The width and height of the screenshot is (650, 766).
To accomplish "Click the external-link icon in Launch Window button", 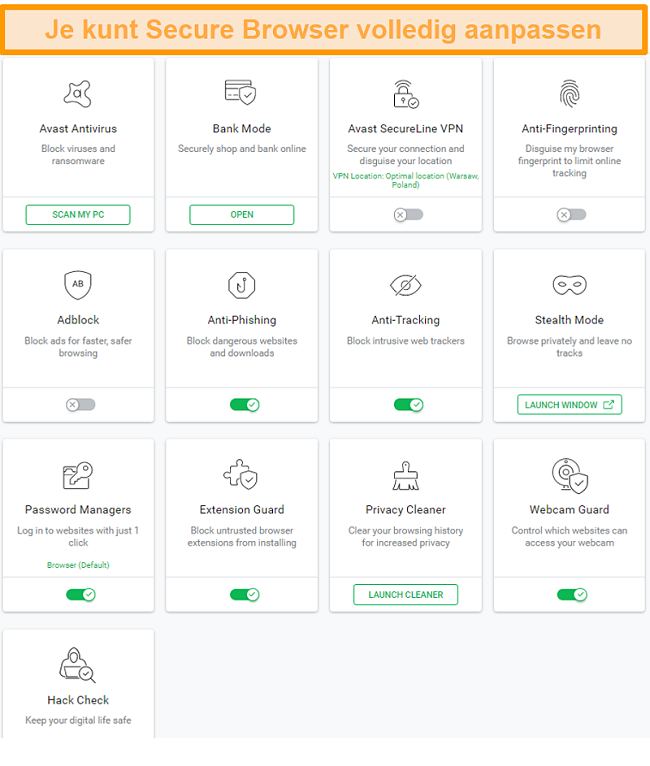I will pyautogui.click(x=608, y=404).
